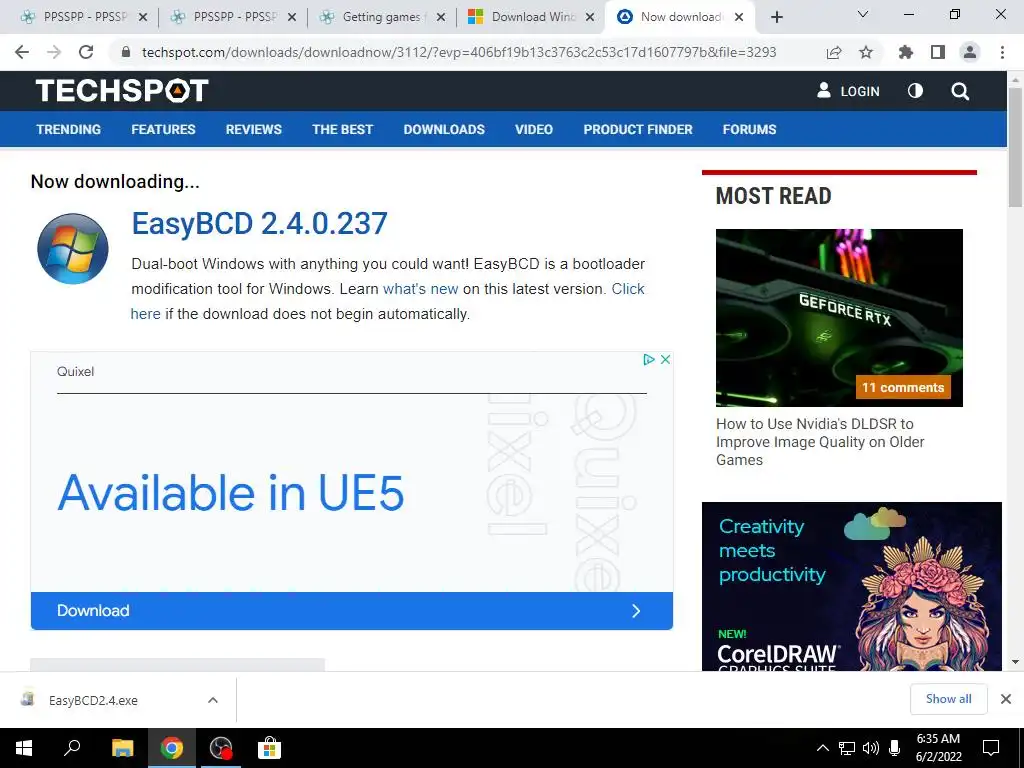Close the Getting games tab
1024x768 pixels.
click(x=441, y=18)
